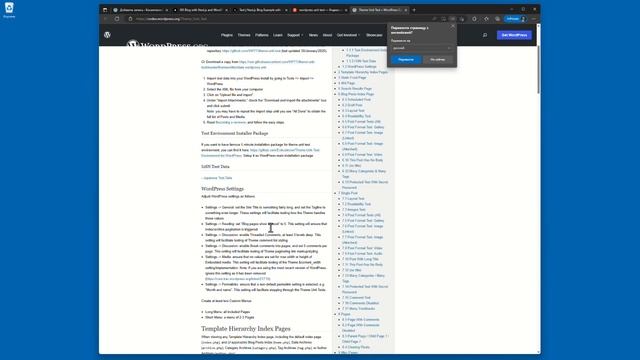Click the page vertical scrollbar thumb
Viewport: 640px width, 360px height.
pos(538,69)
